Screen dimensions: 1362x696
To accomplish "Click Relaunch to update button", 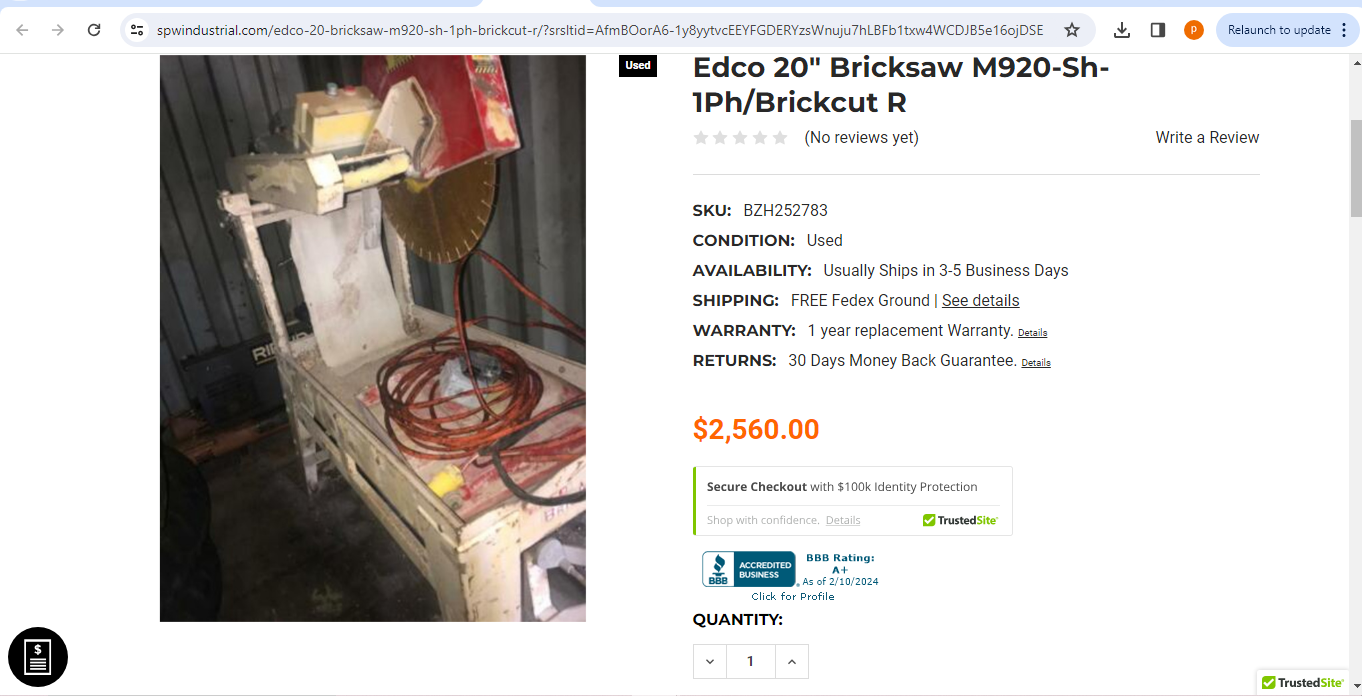I will coord(1278,30).
